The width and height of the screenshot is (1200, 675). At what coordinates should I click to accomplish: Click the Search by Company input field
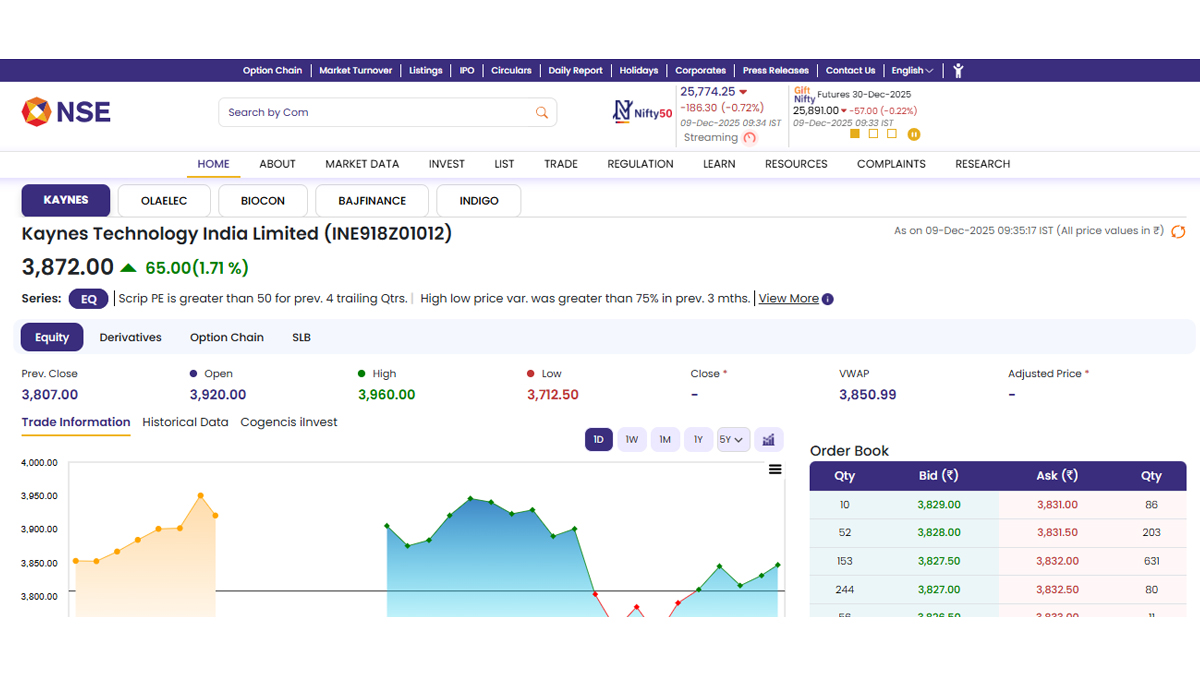pos(375,112)
